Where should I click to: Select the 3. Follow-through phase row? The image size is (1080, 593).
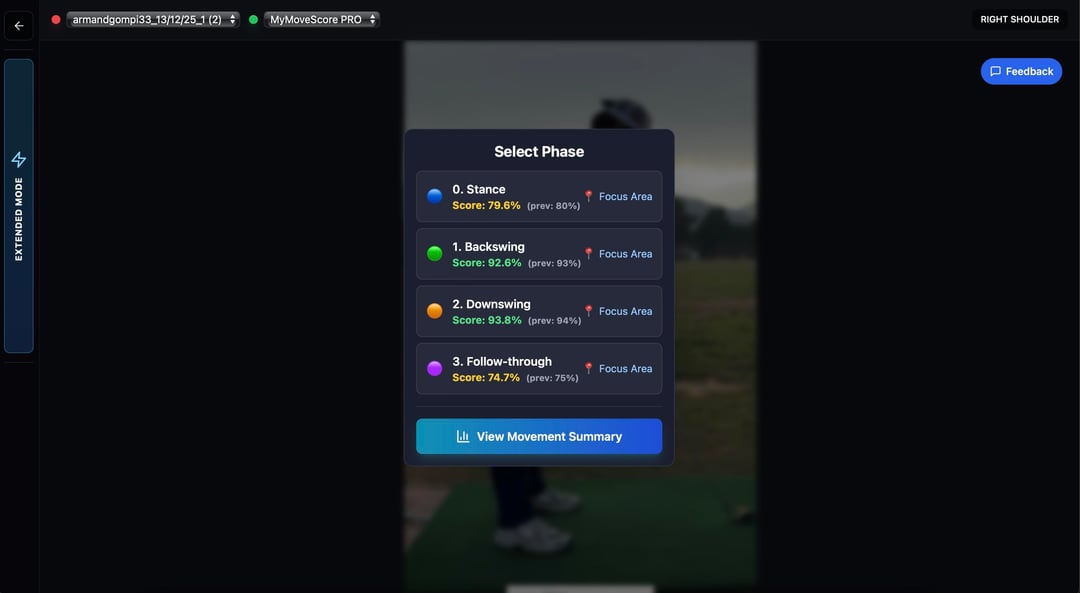[x=539, y=368]
